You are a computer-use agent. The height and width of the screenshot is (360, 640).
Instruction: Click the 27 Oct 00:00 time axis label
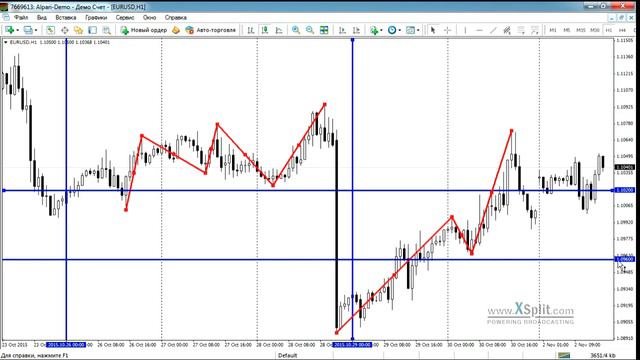click(x=174, y=345)
